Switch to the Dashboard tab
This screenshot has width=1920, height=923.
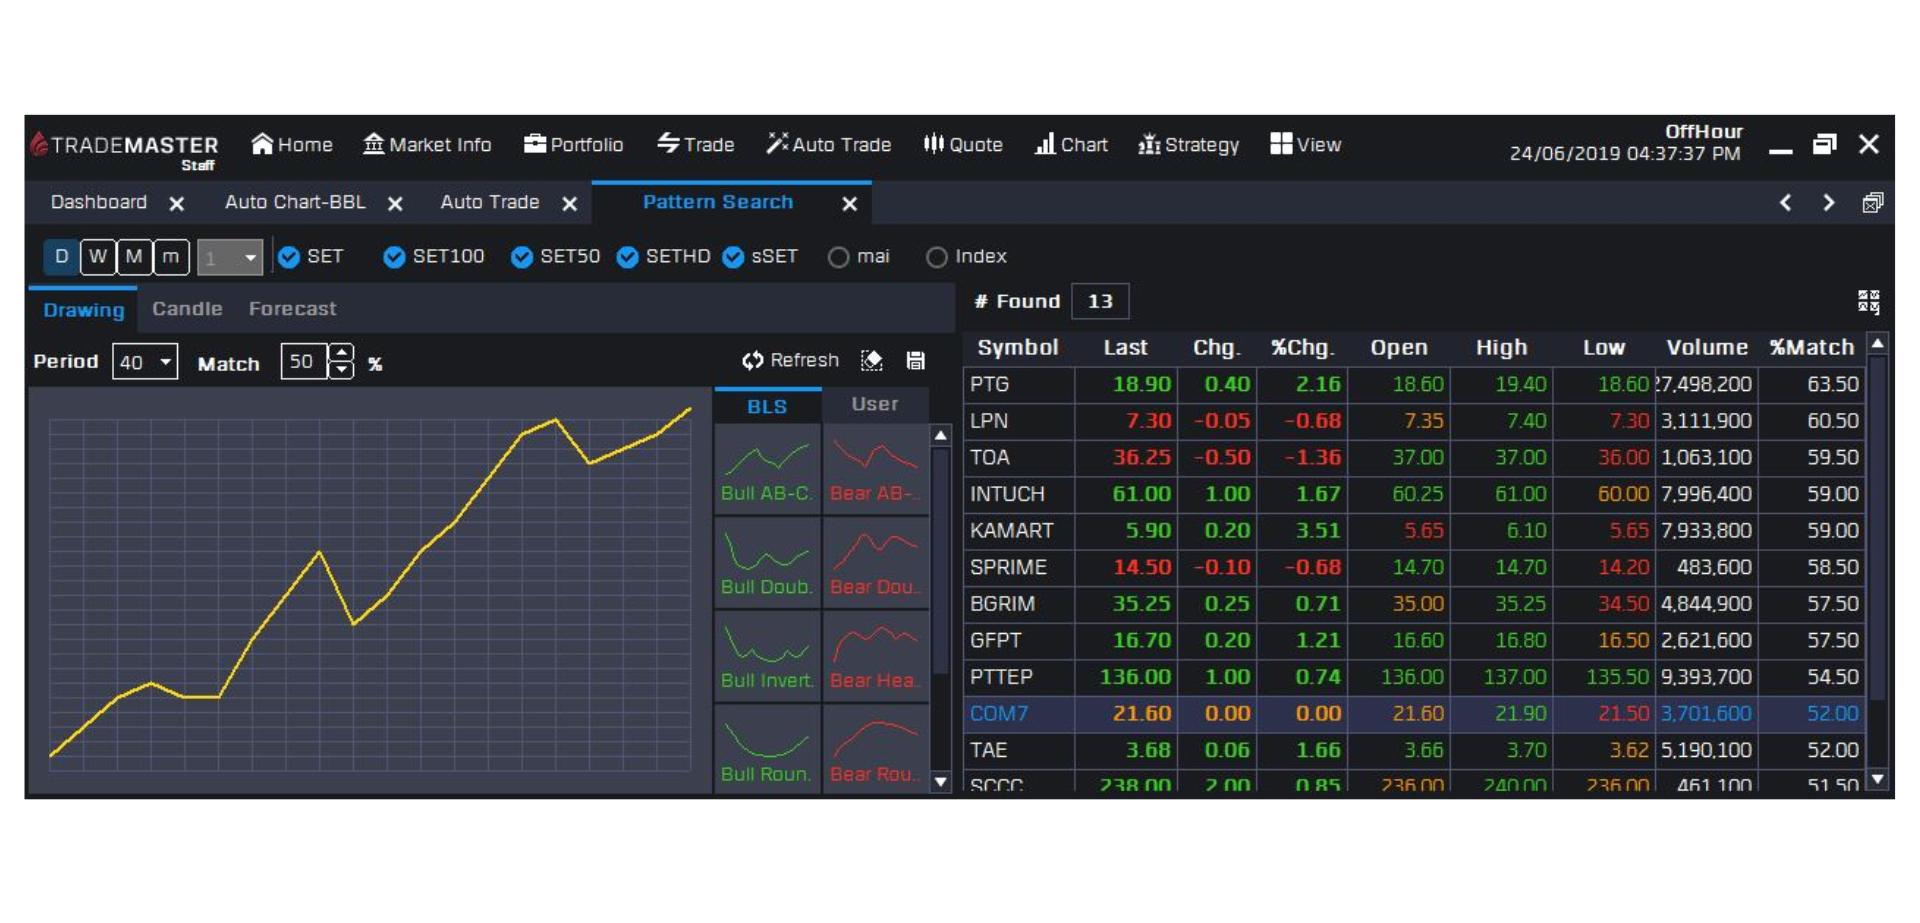(98, 202)
